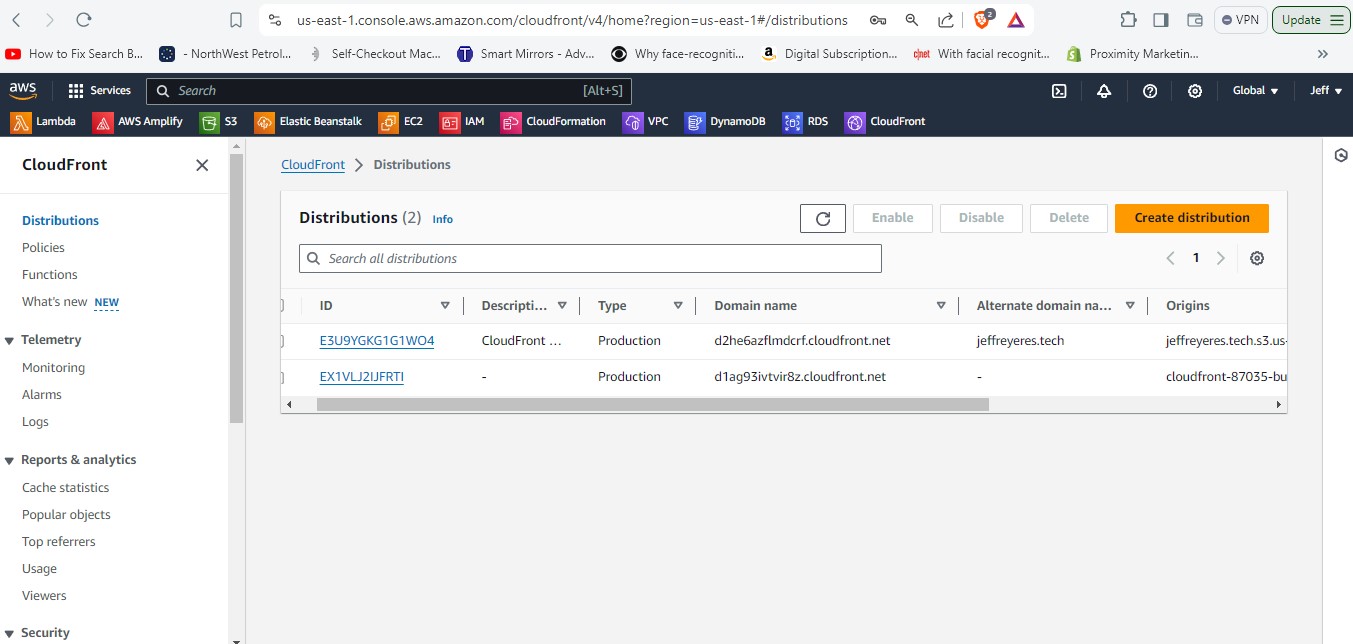
Task: Reload the browser page
Action: [x=84, y=19]
